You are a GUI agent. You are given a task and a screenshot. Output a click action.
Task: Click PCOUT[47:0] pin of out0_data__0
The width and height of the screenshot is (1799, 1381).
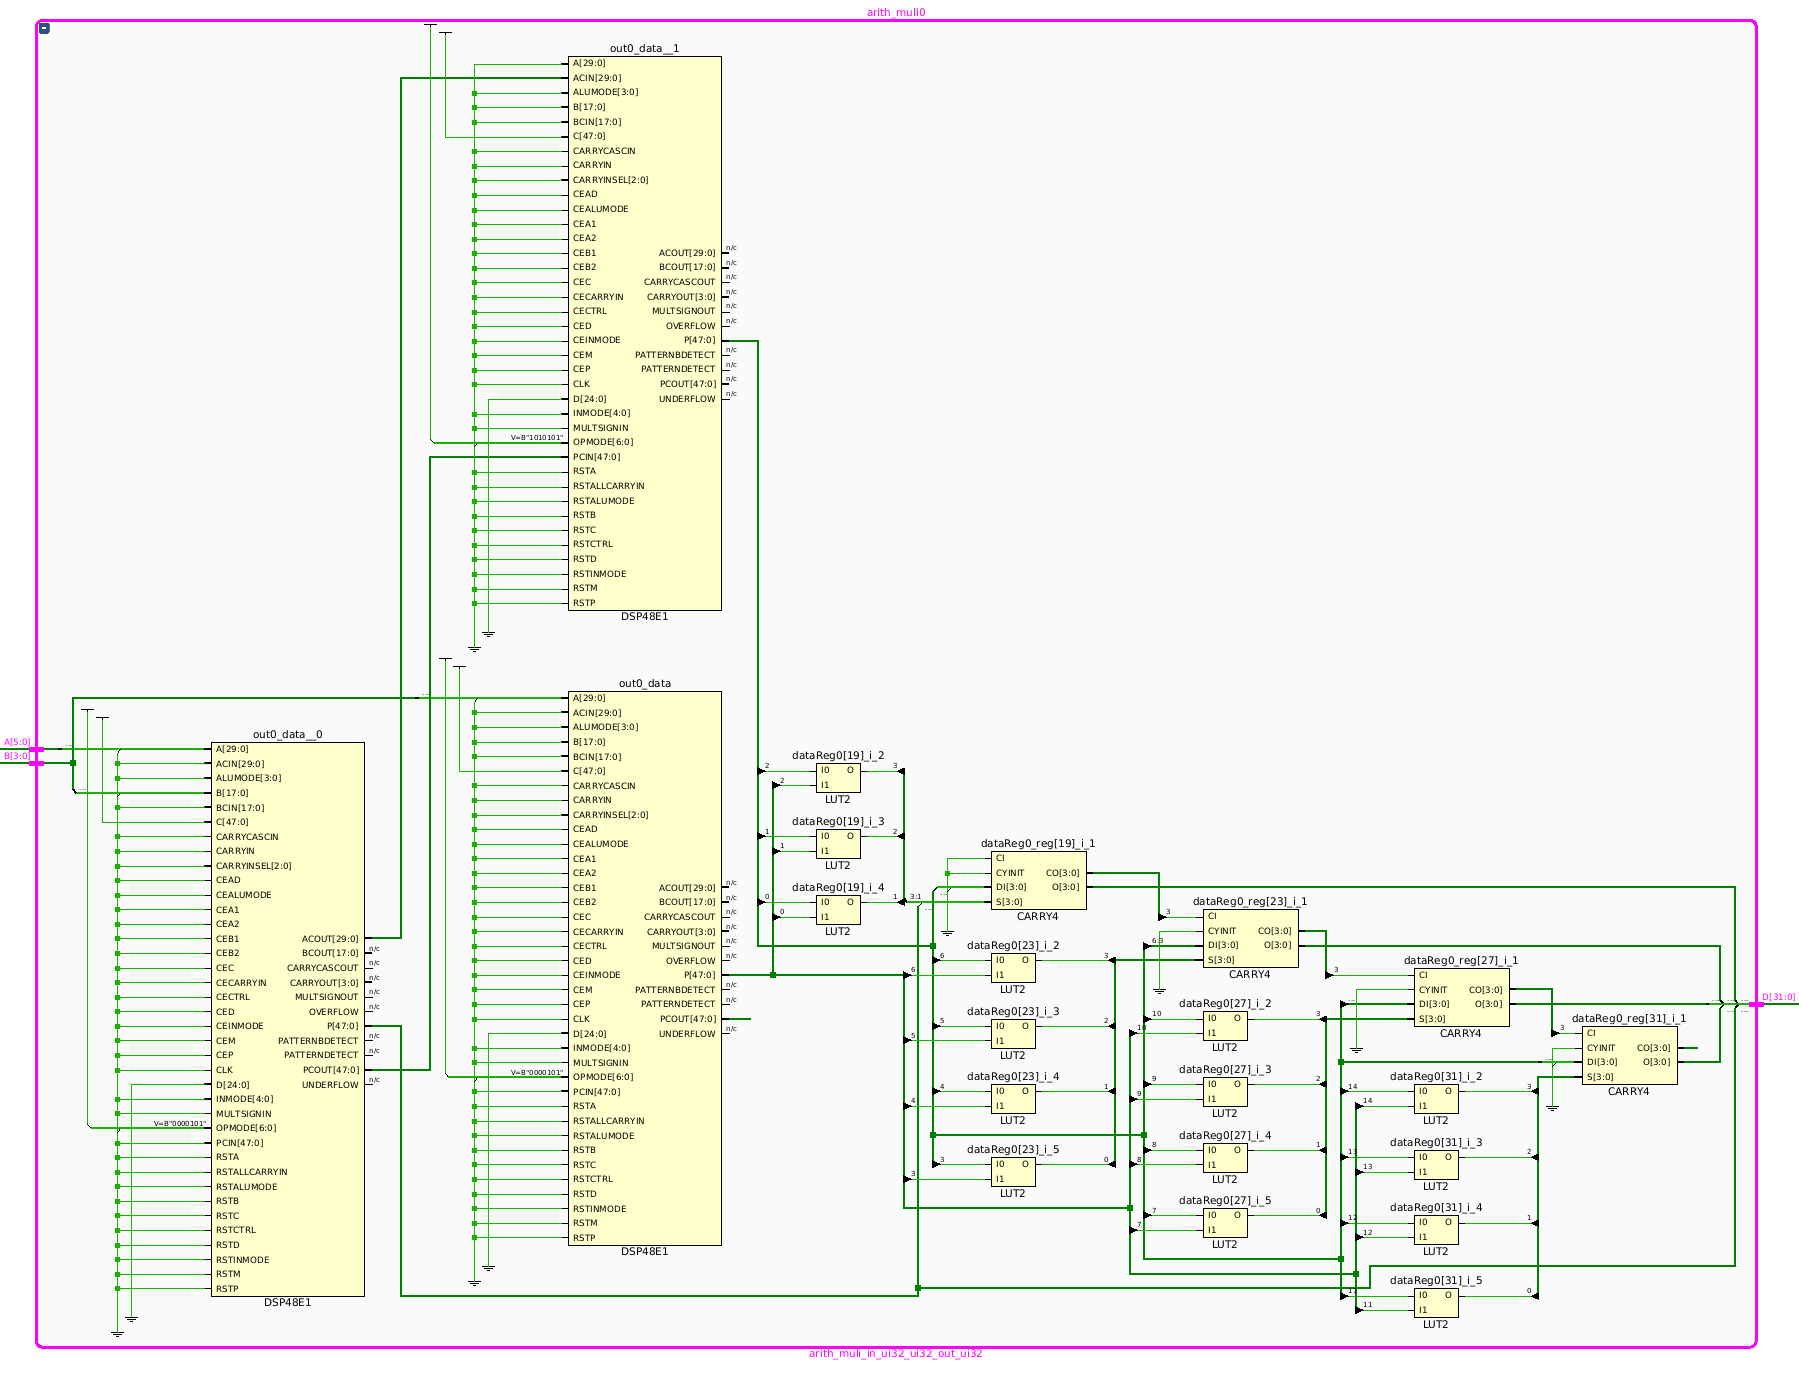[x=331, y=1070]
